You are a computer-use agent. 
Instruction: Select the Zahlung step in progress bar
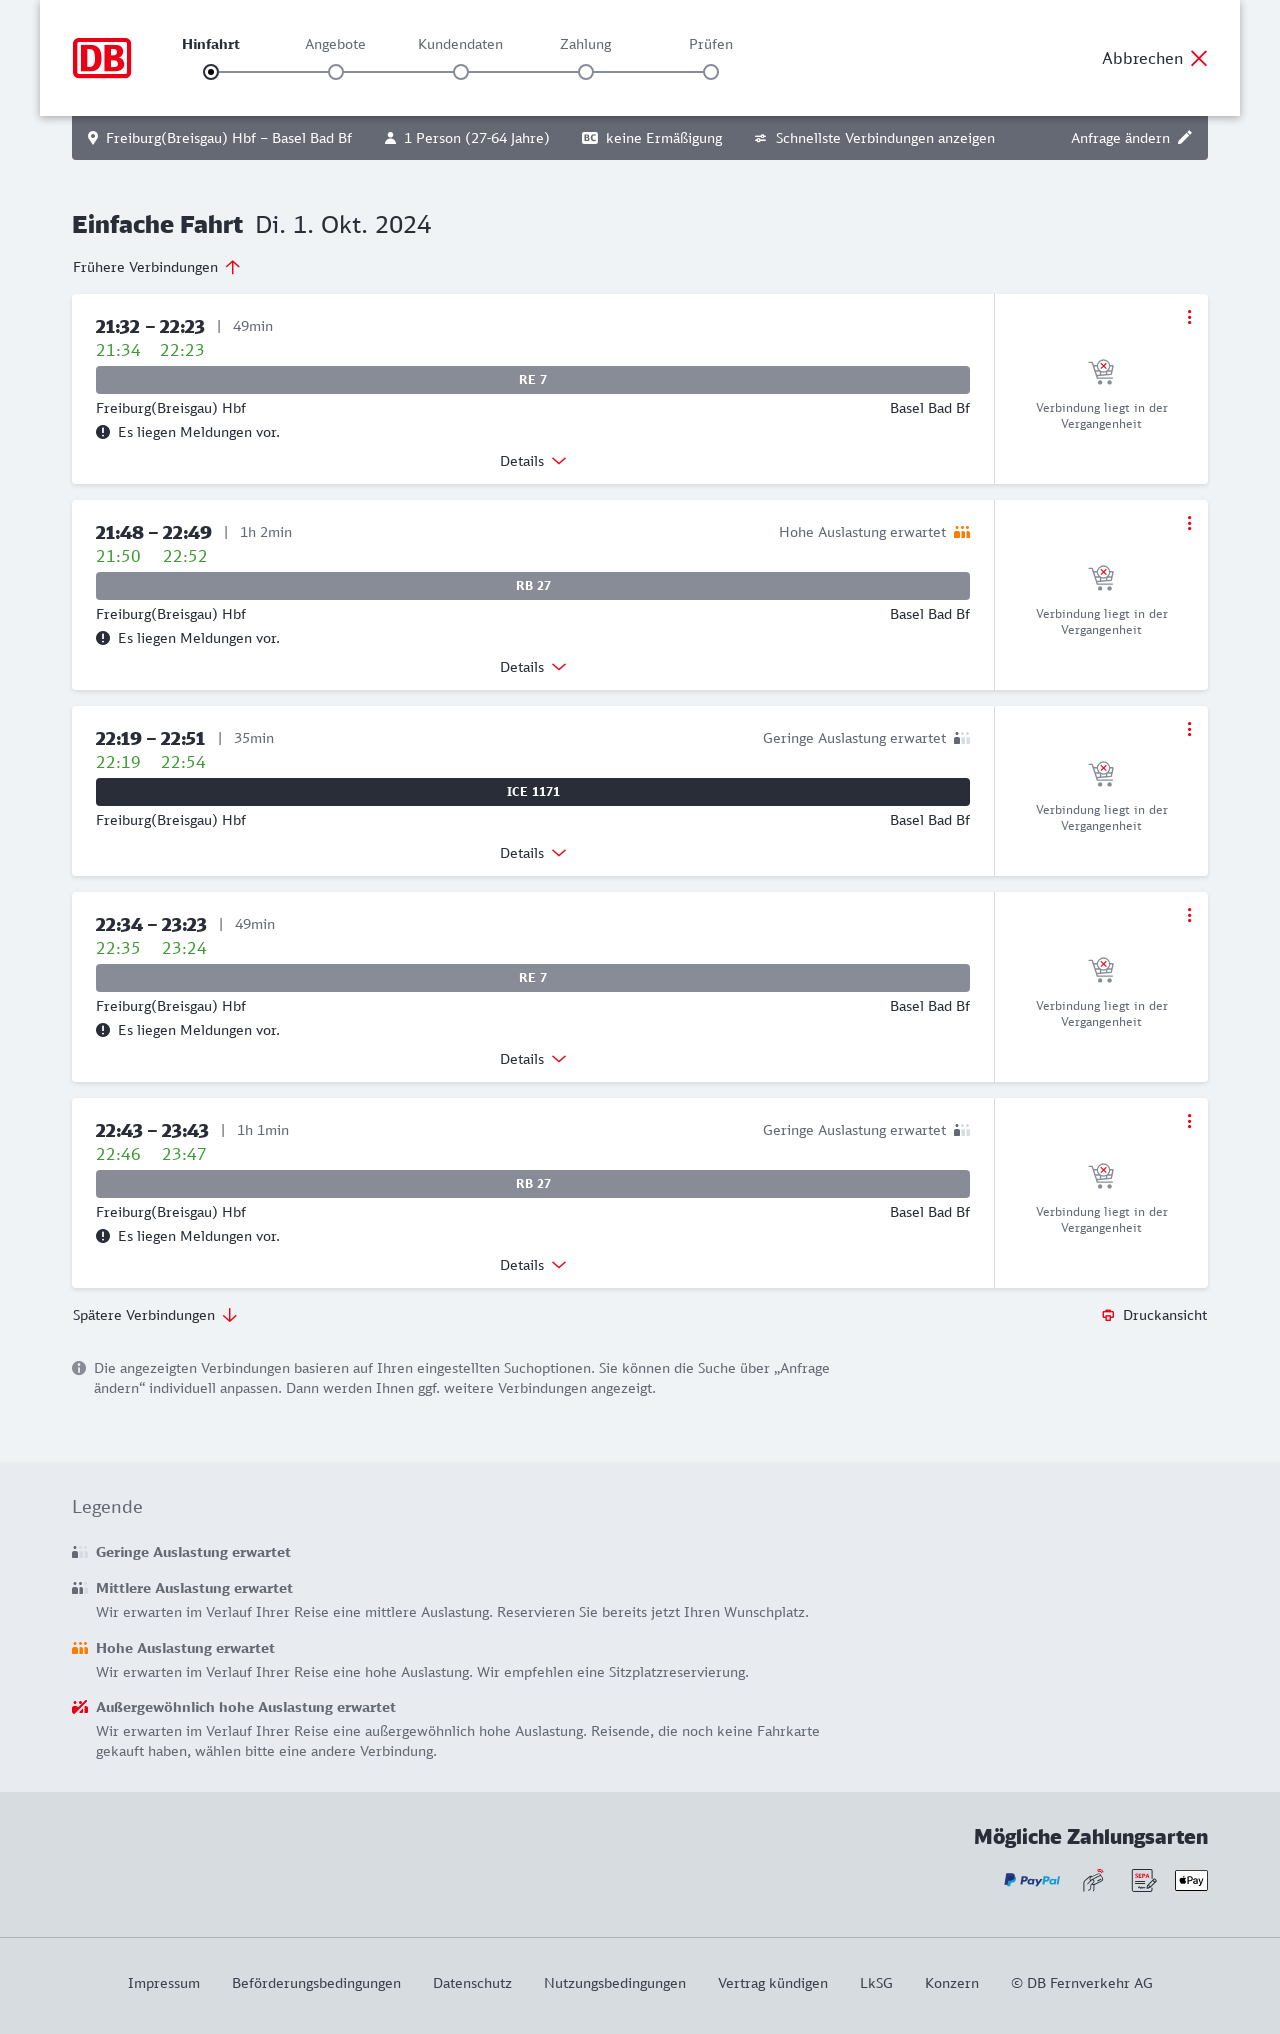point(586,72)
